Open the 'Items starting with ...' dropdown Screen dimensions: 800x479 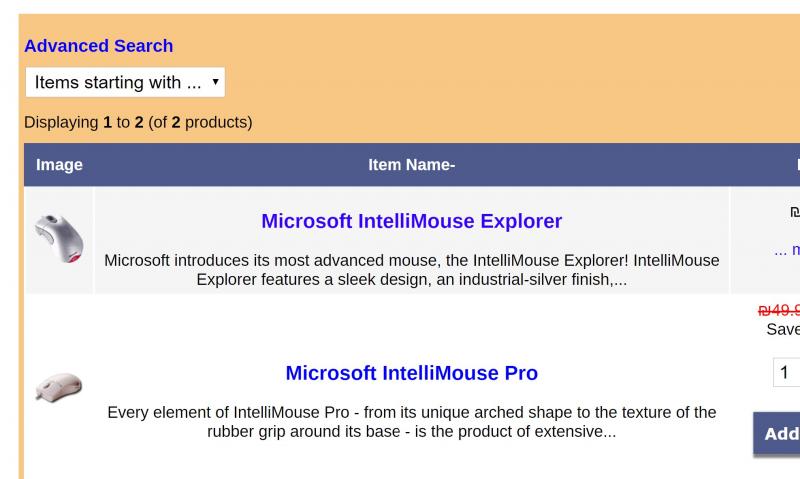125,82
